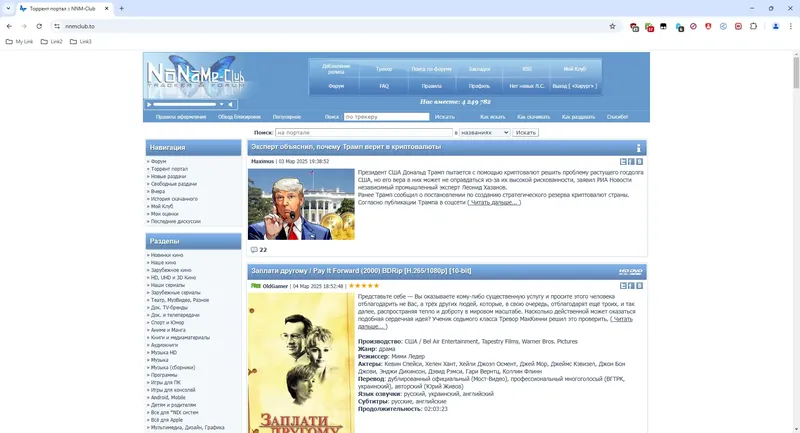Mute the radio player speaker icon
The height and width of the screenshot is (433, 800).
(231, 105)
